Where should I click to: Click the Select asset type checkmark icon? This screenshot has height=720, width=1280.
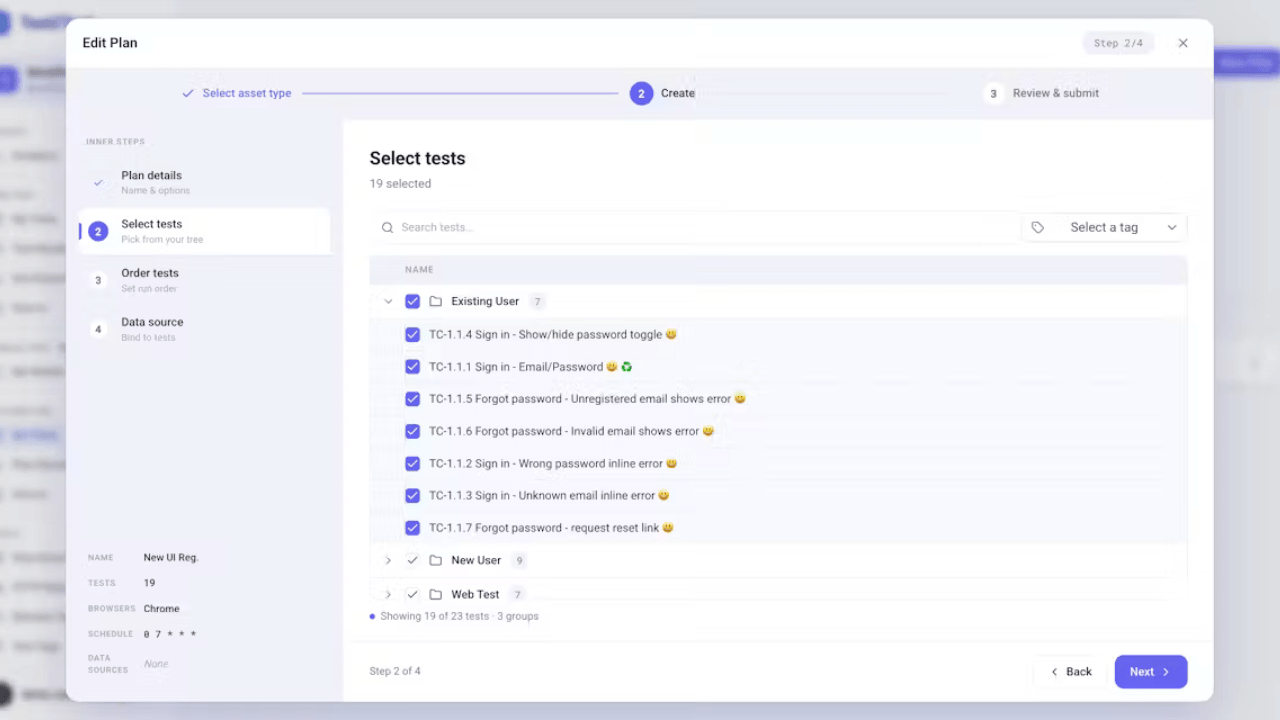[188, 93]
